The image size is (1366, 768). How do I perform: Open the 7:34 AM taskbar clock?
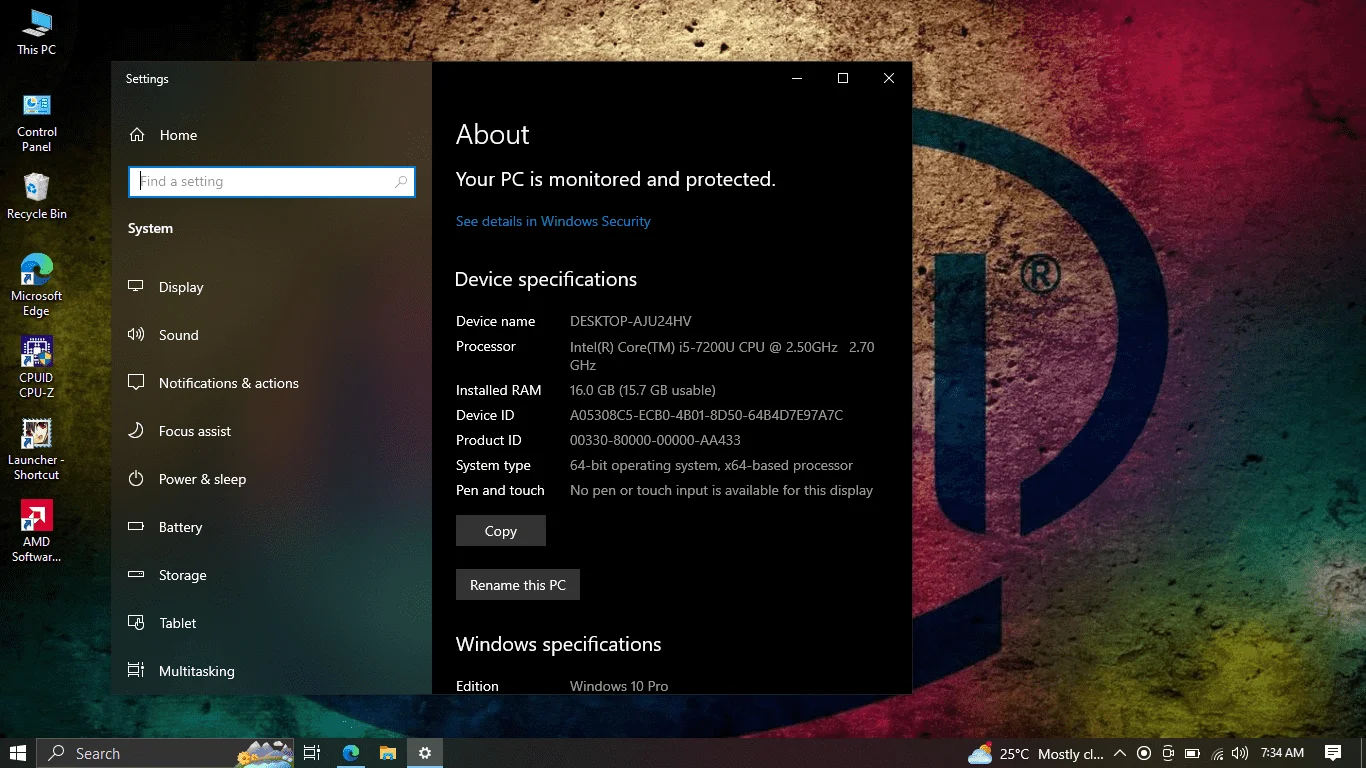pyautogui.click(x=1282, y=753)
